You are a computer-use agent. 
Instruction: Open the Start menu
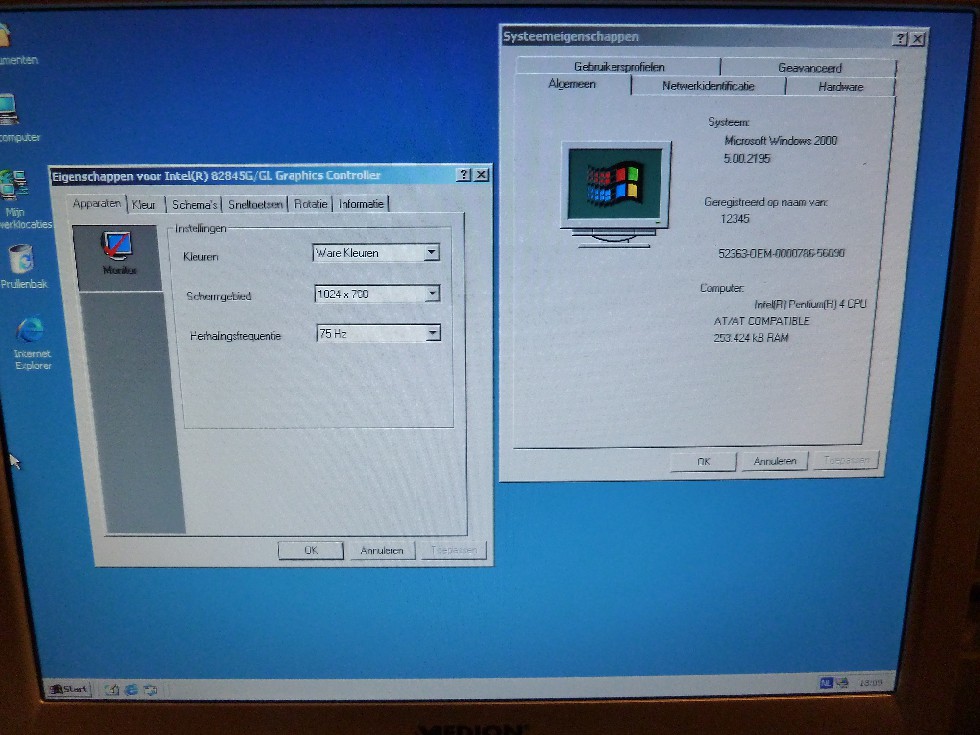tap(69, 689)
